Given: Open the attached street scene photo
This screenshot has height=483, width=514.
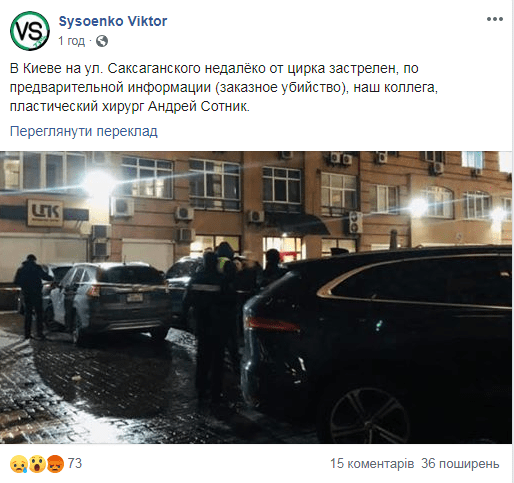Looking at the screenshot, I should coord(256,297).
